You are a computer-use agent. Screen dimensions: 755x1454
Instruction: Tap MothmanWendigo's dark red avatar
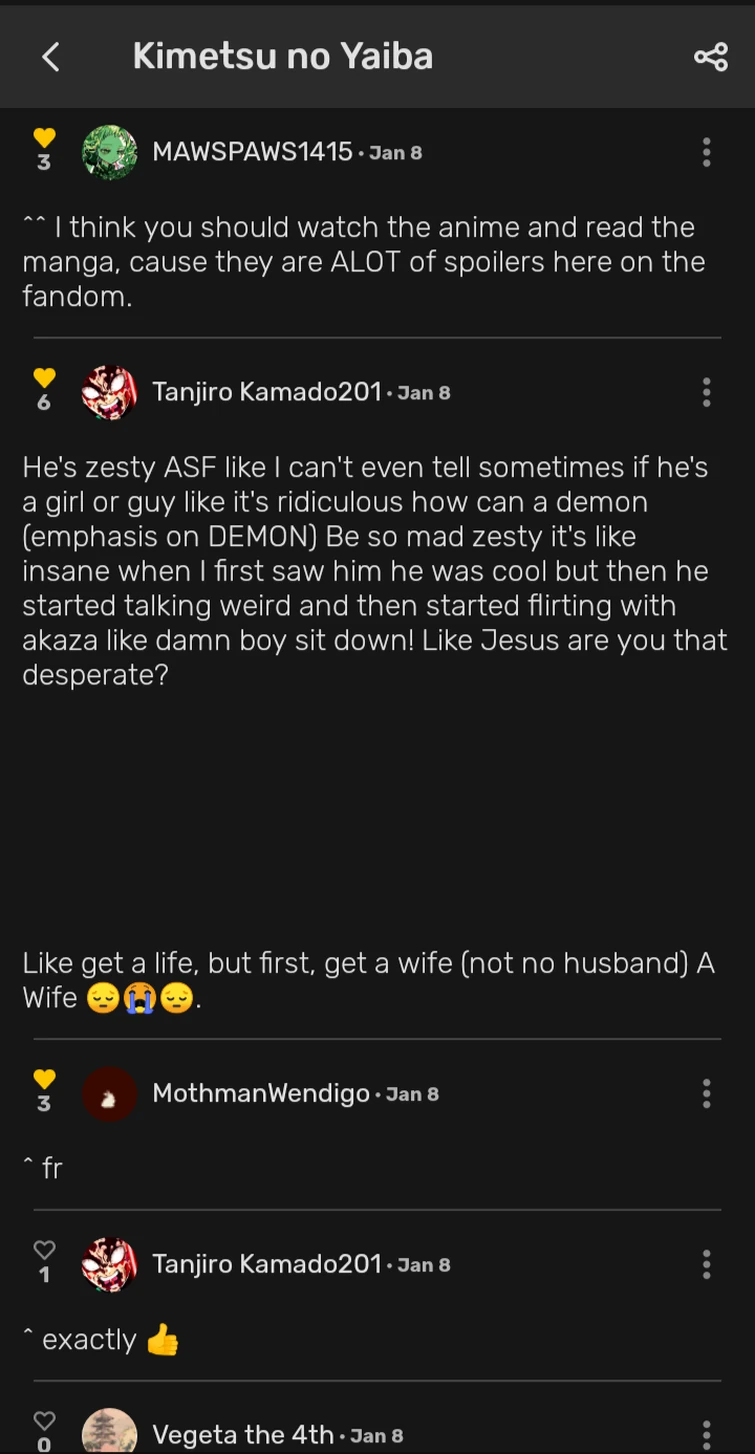(109, 1093)
